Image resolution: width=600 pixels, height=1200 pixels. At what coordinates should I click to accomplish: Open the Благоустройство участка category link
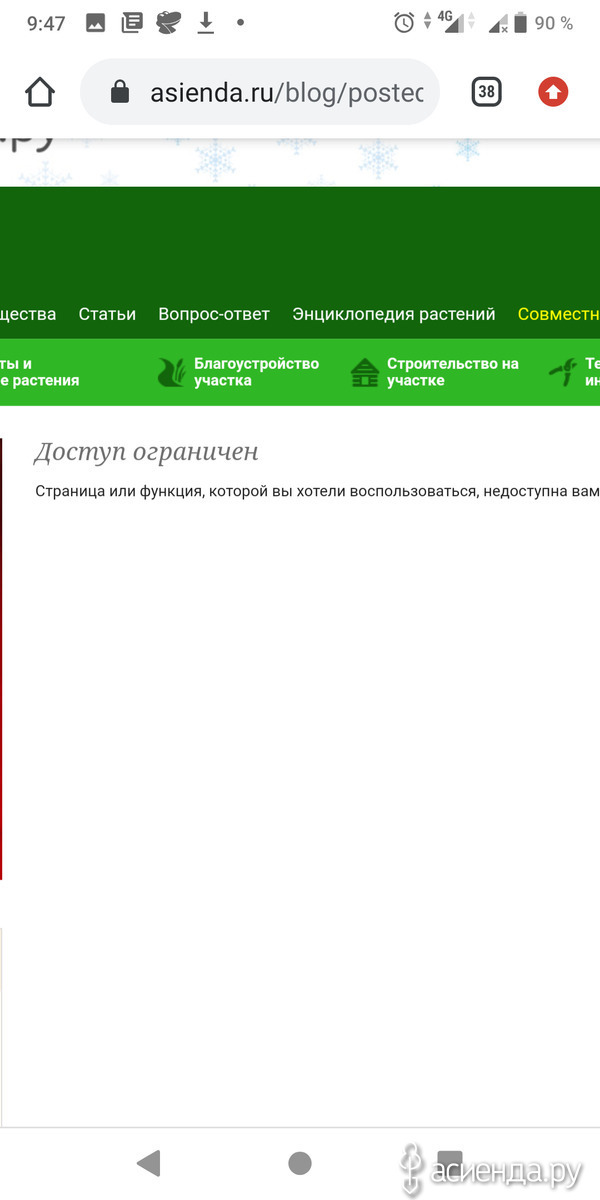(256, 372)
